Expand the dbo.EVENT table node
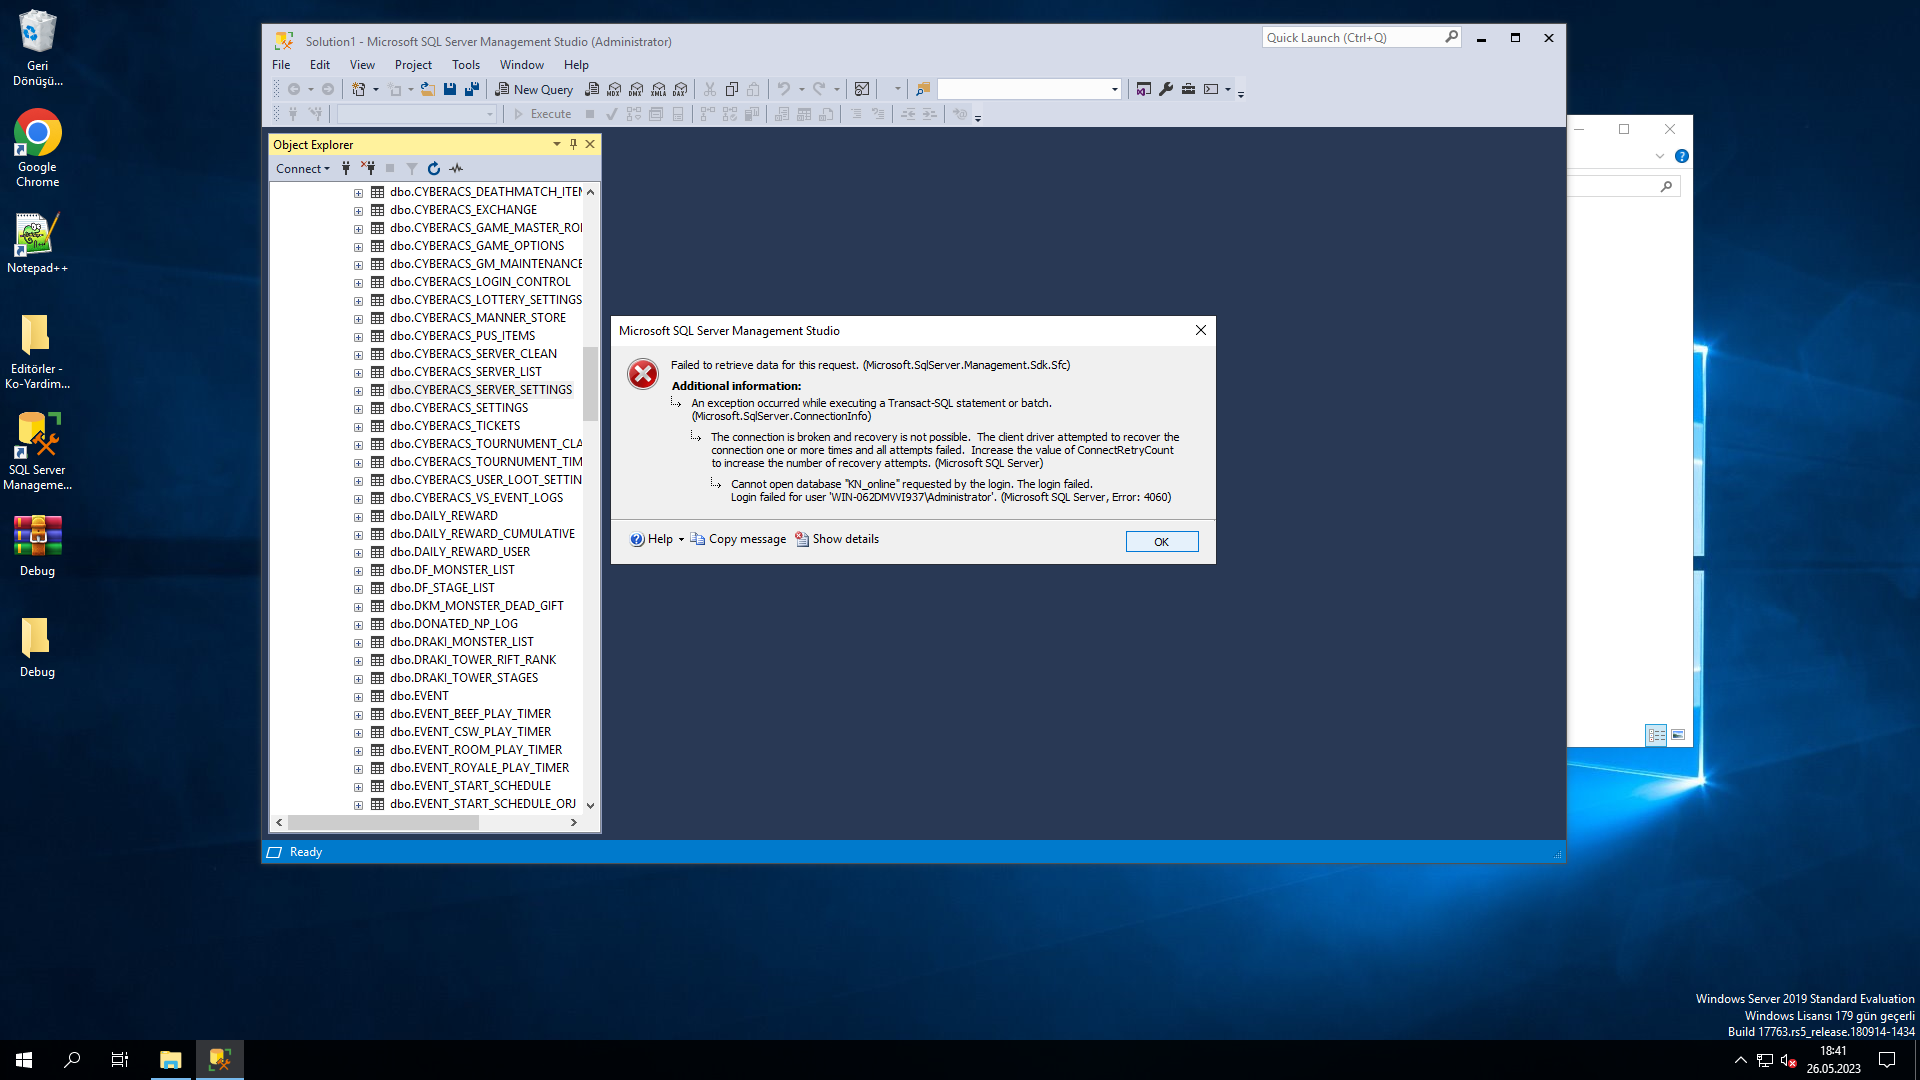 click(358, 697)
